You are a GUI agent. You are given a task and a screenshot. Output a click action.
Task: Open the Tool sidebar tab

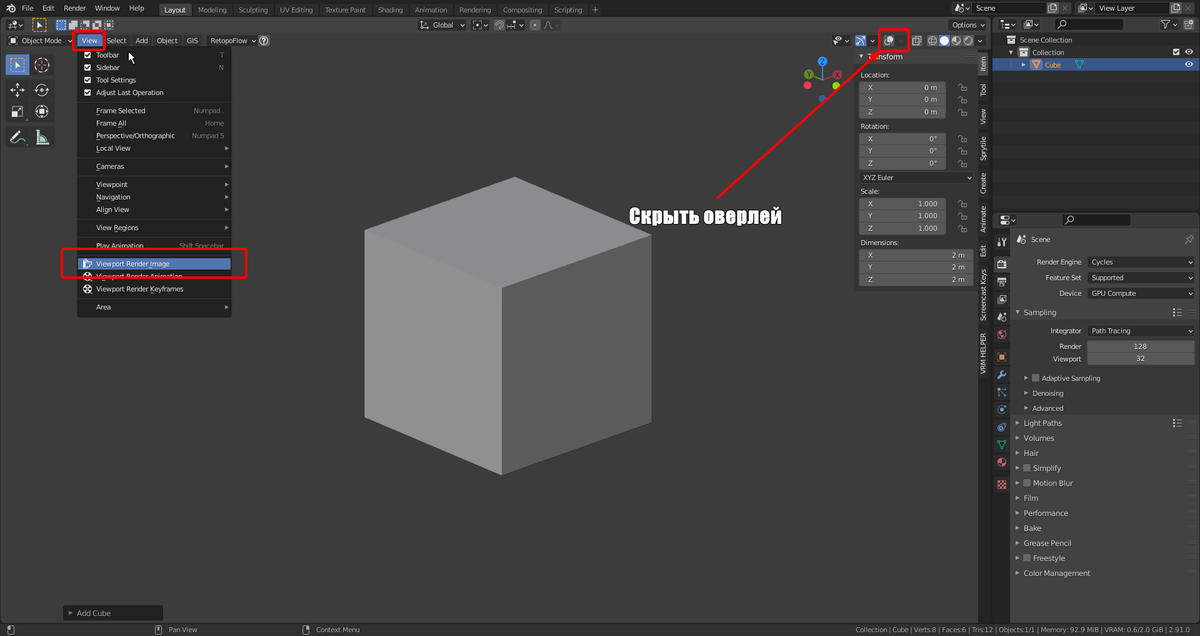tap(983, 90)
